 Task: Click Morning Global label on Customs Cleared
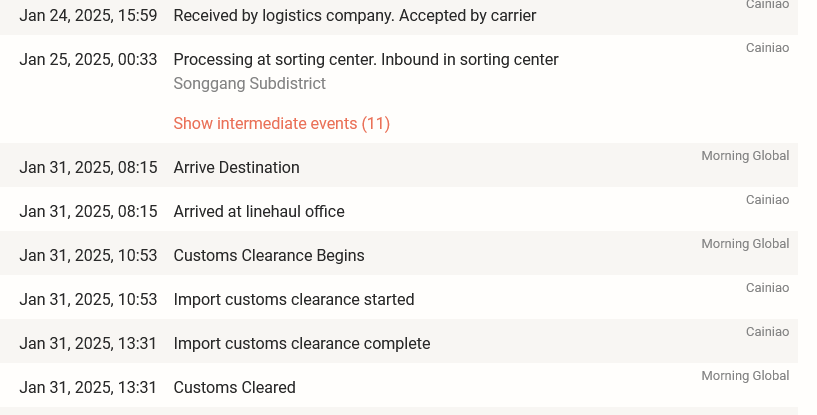(x=745, y=375)
